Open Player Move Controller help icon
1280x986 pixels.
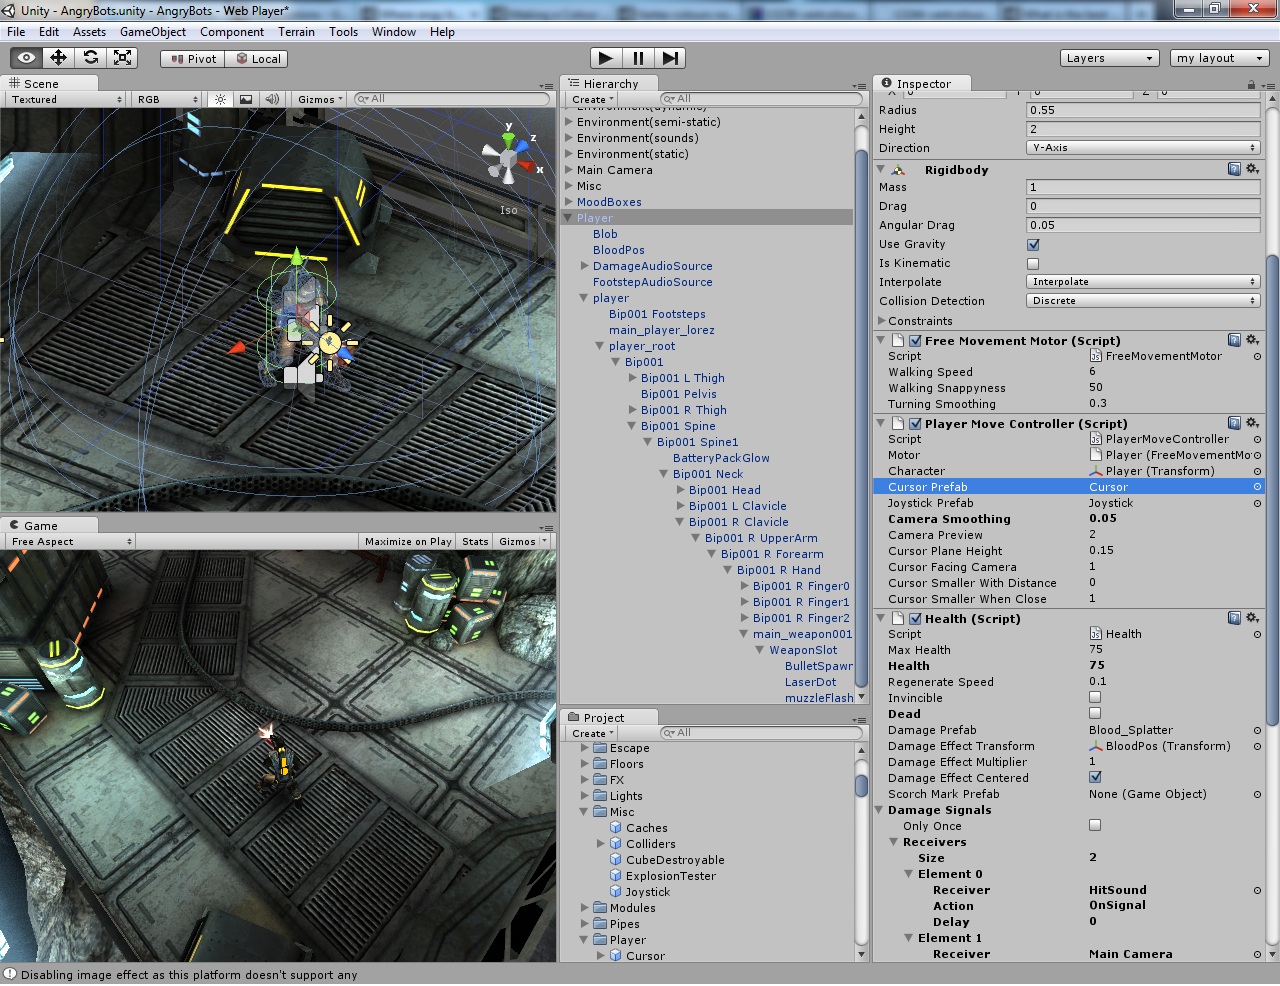(1234, 424)
